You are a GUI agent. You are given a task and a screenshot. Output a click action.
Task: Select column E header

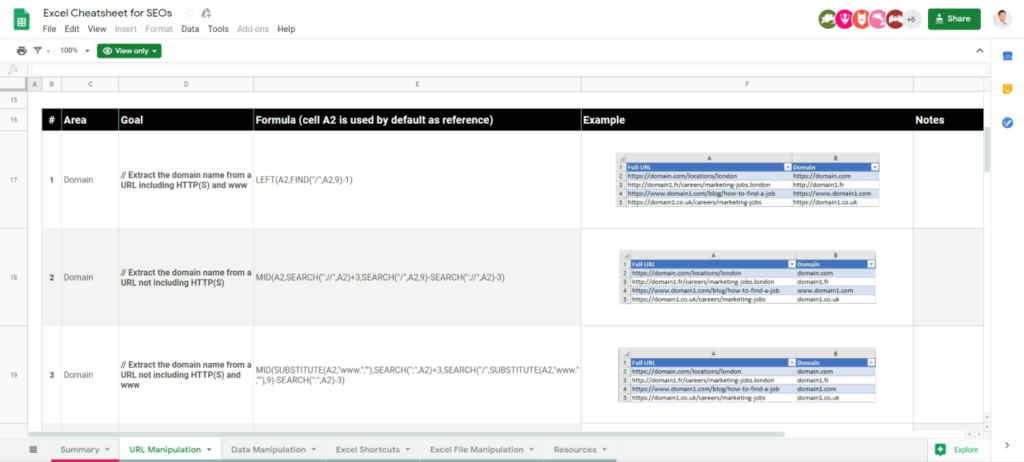click(417, 84)
